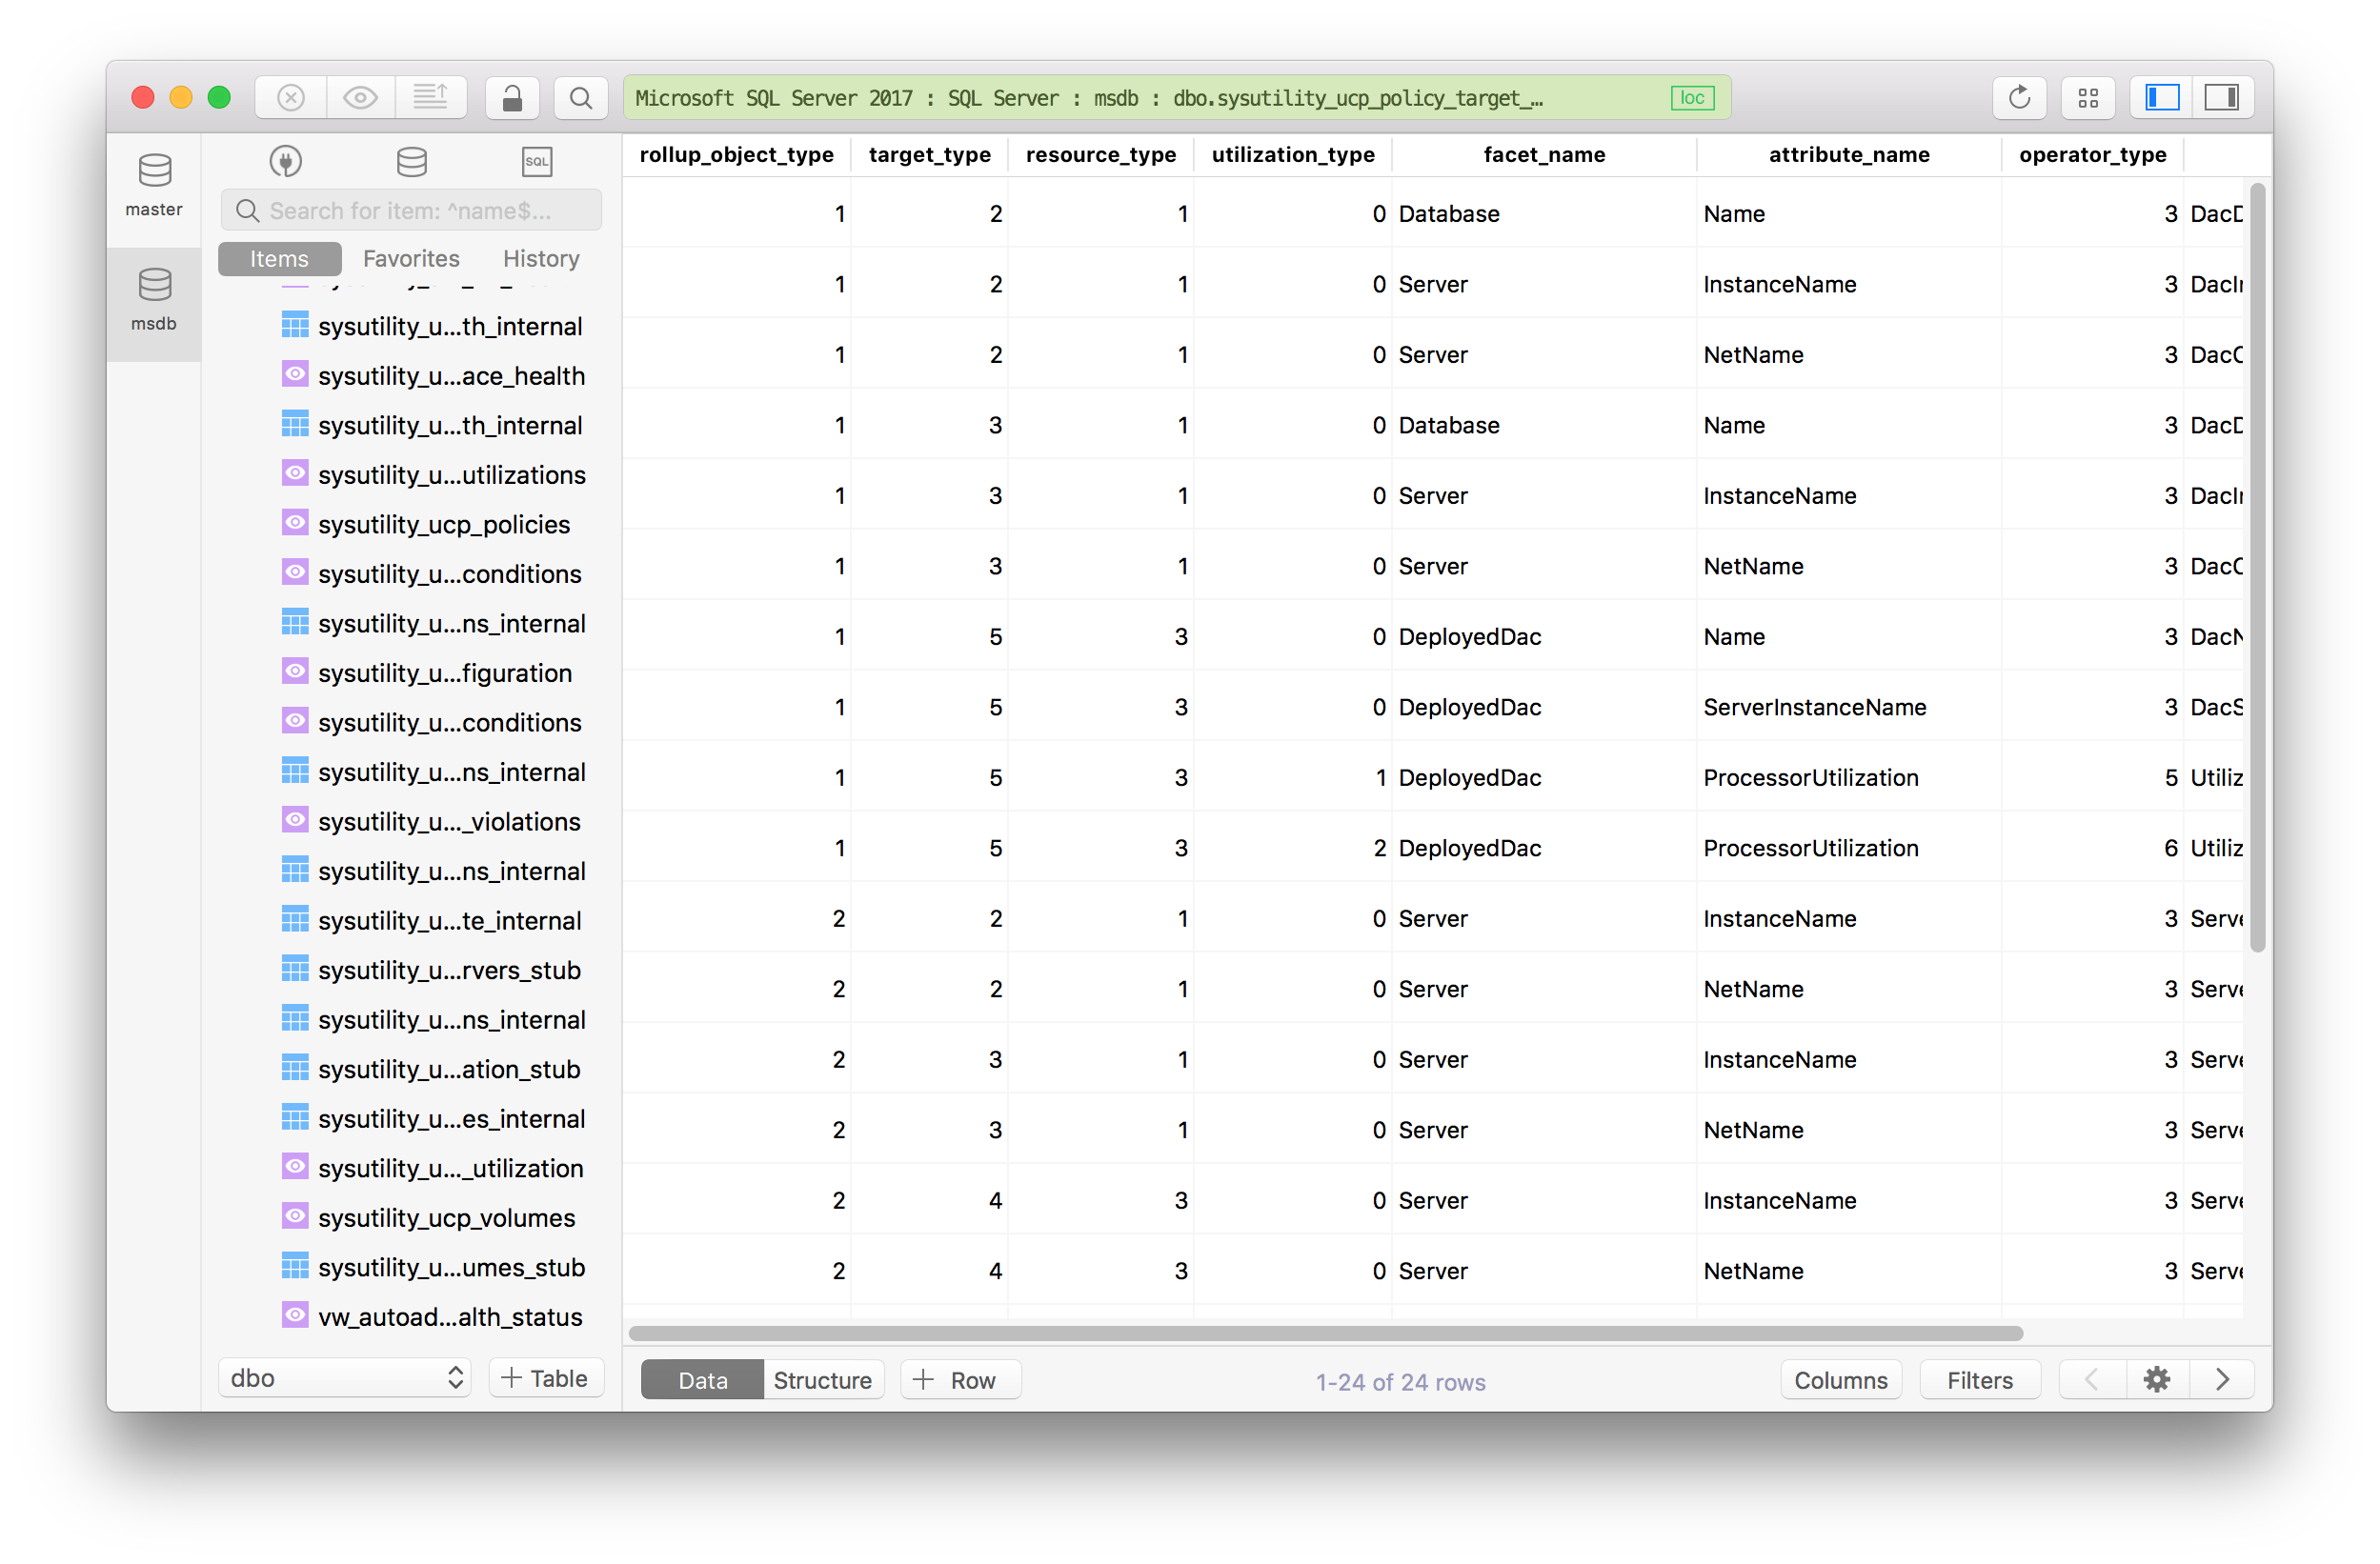Select the Favorites tab in sidebar
2380x1564 pixels.
click(411, 256)
